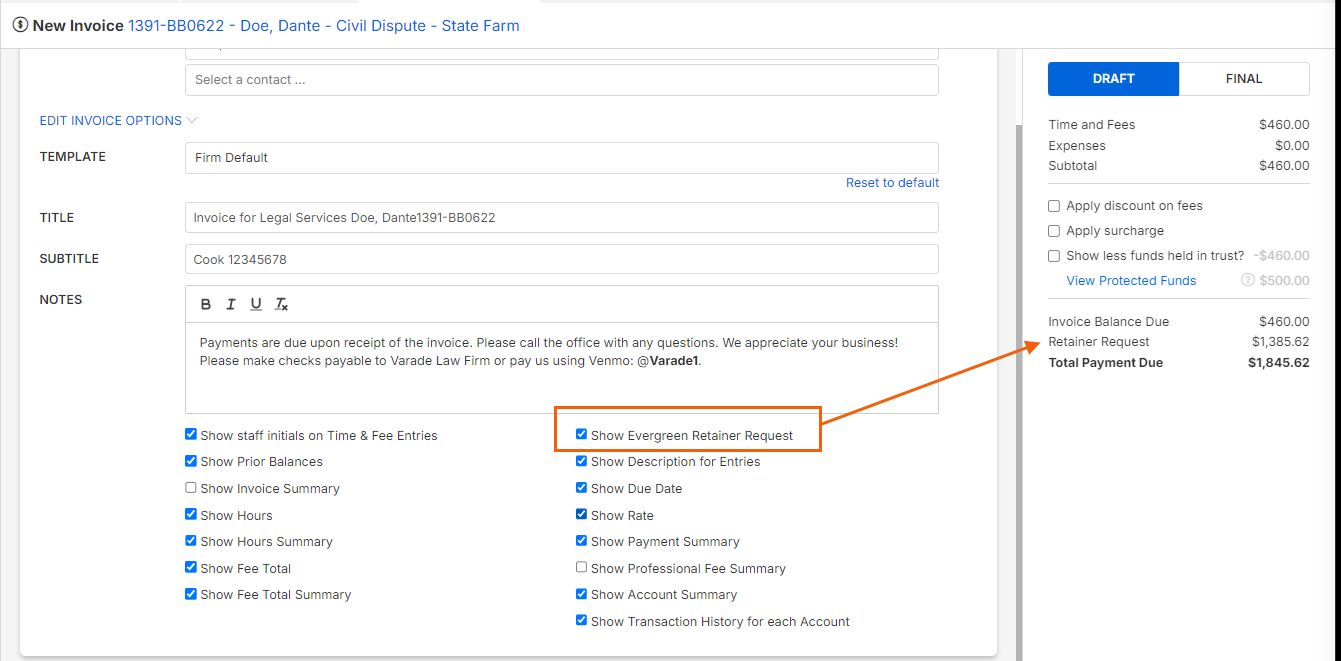Check Apply discount on fees
Screen dimensions: 1341x661
click(x=1054, y=206)
